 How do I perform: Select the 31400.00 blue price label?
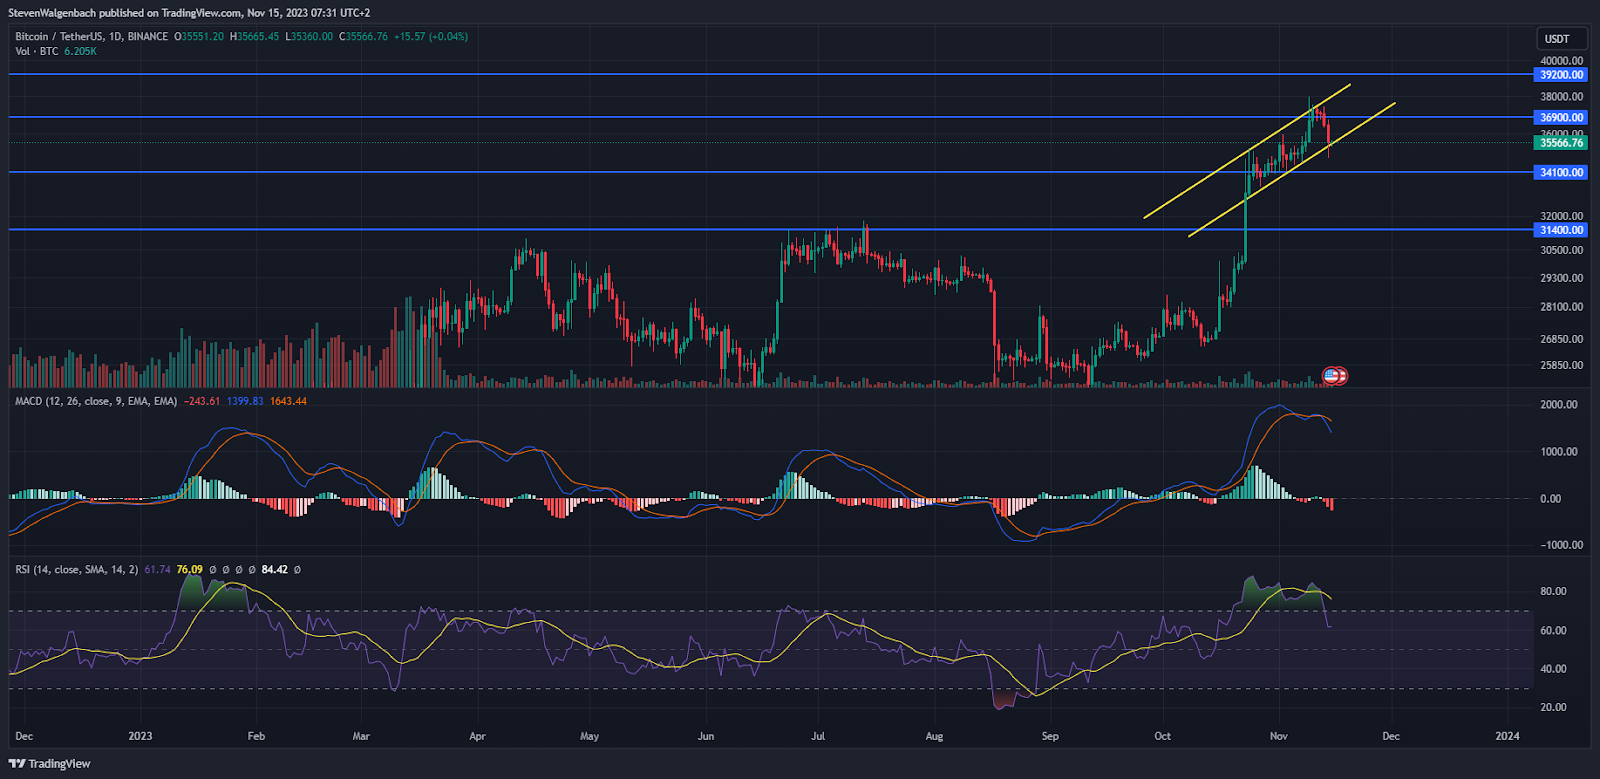(1561, 230)
